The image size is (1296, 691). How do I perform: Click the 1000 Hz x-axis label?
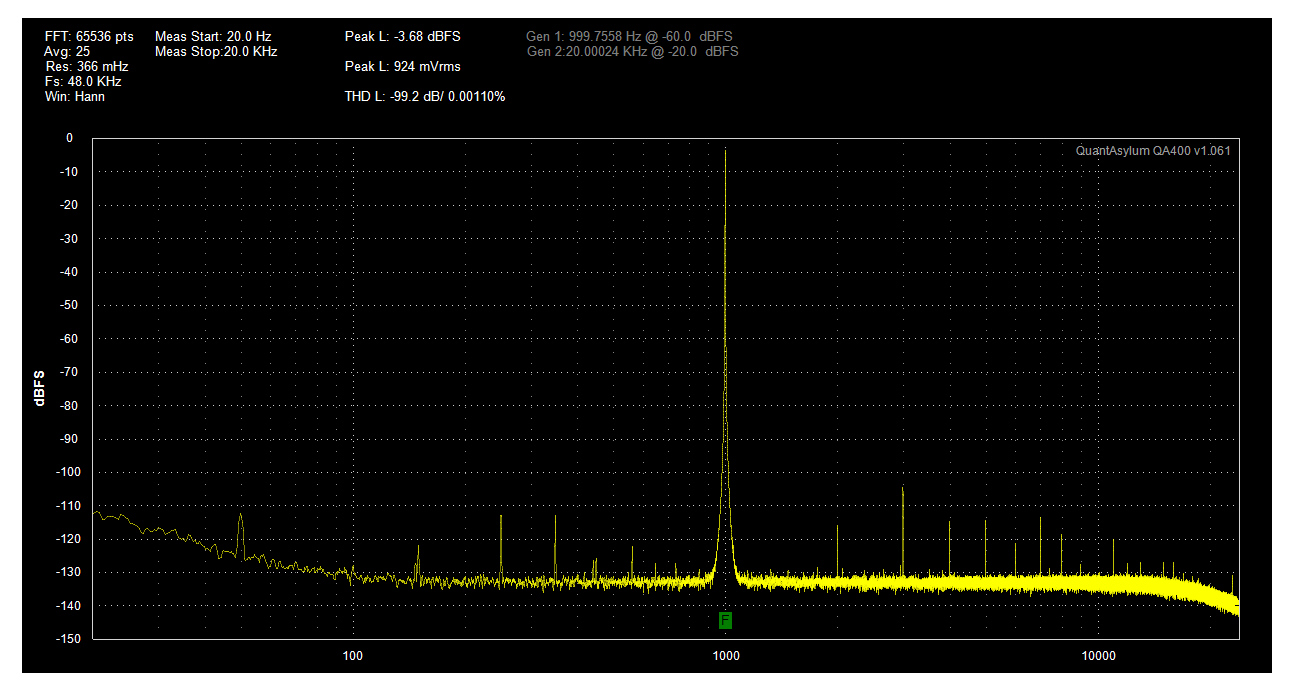(725, 656)
